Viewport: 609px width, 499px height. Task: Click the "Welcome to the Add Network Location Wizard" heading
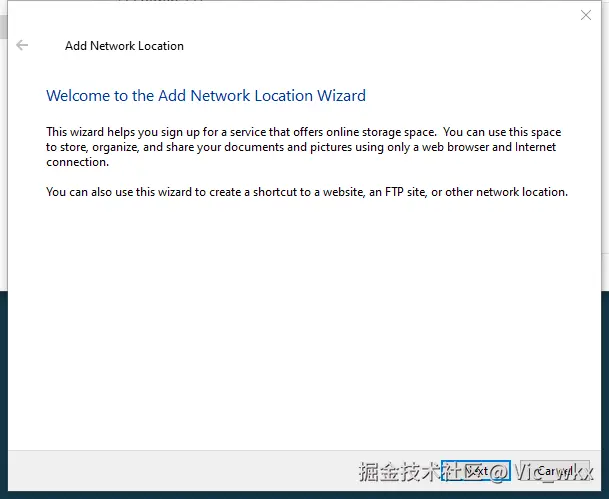(206, 96)
